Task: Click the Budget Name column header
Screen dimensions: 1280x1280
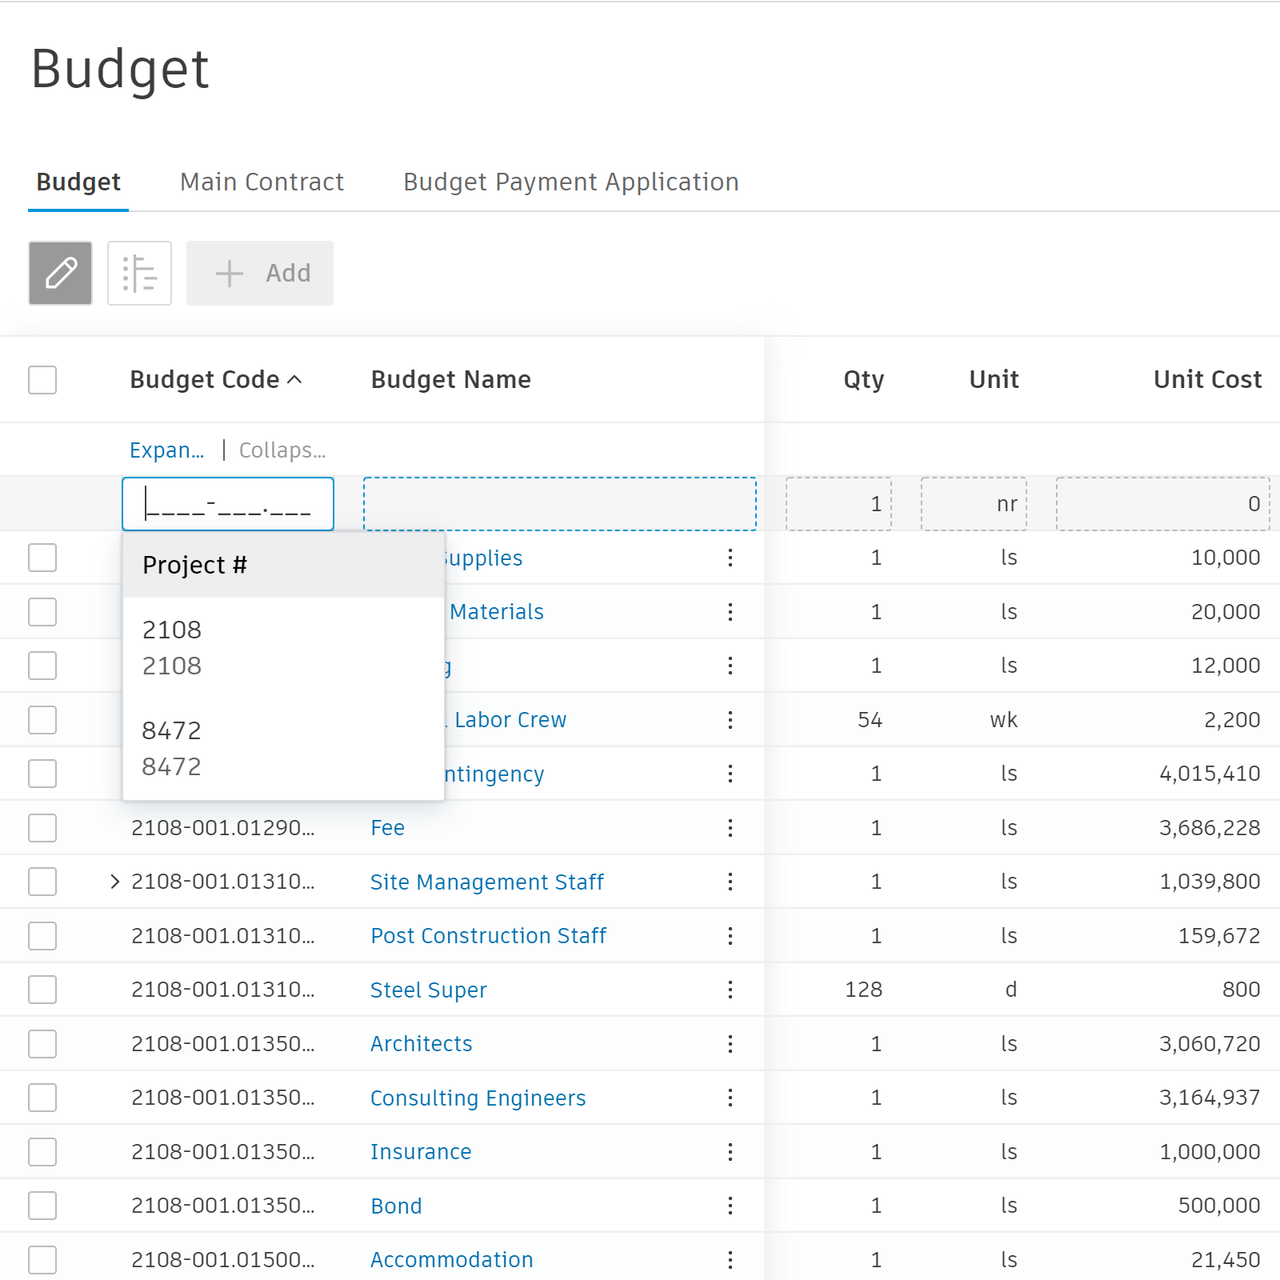Action: pos(451,380)
